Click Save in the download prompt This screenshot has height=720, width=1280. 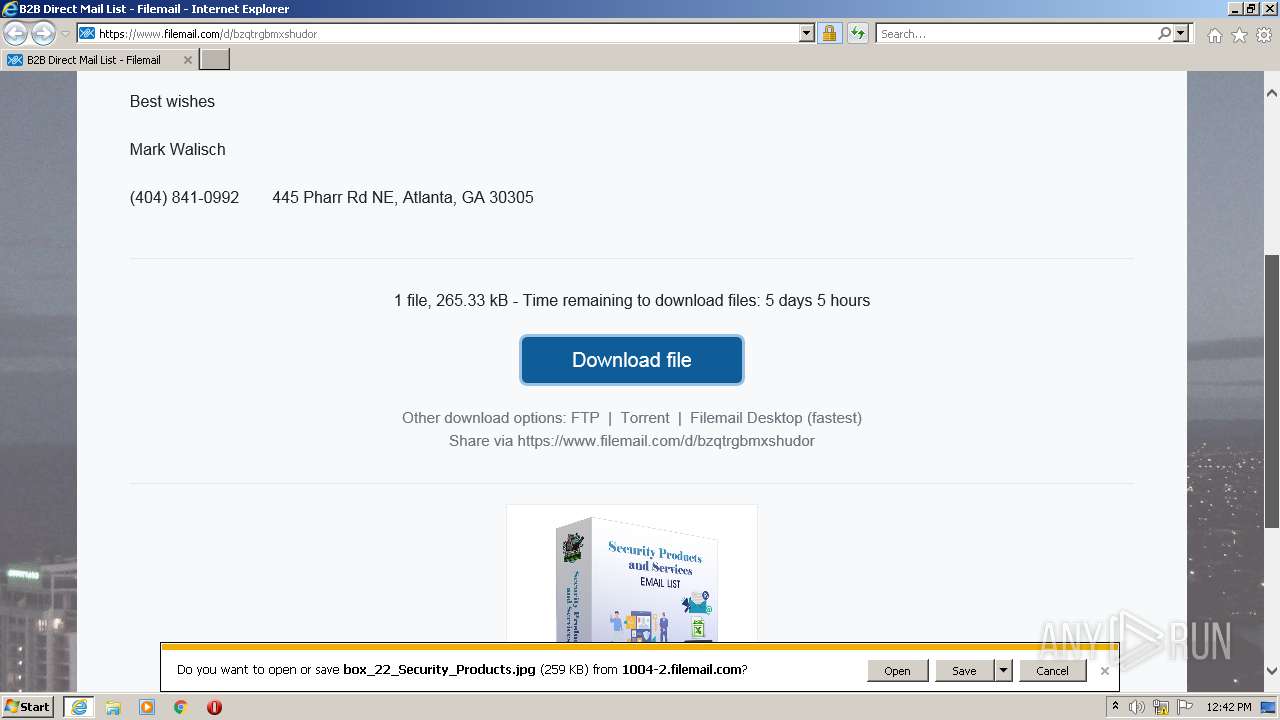pyautogui.click(x=964, y=671)
